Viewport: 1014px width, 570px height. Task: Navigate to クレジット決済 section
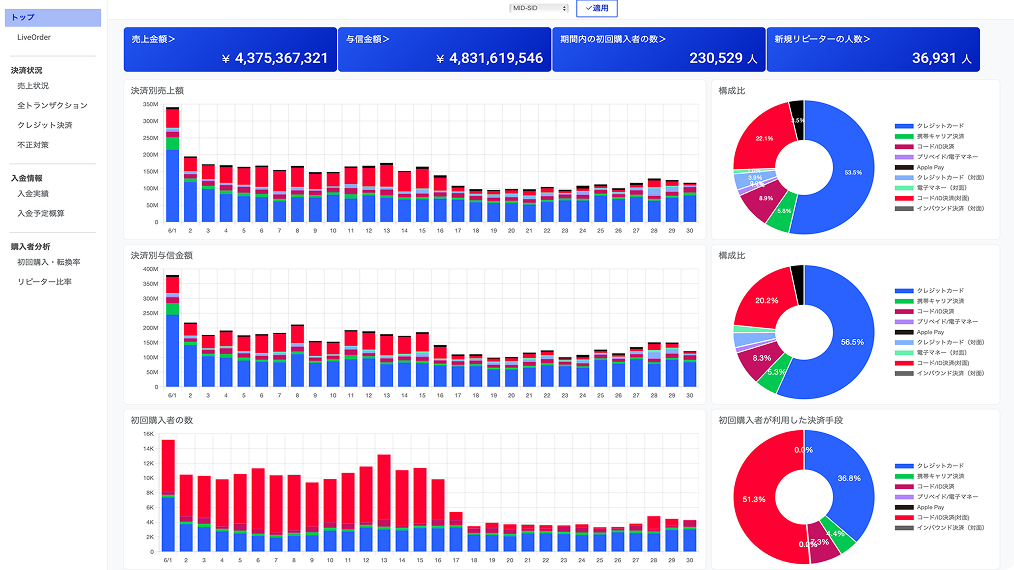[44, 125]
